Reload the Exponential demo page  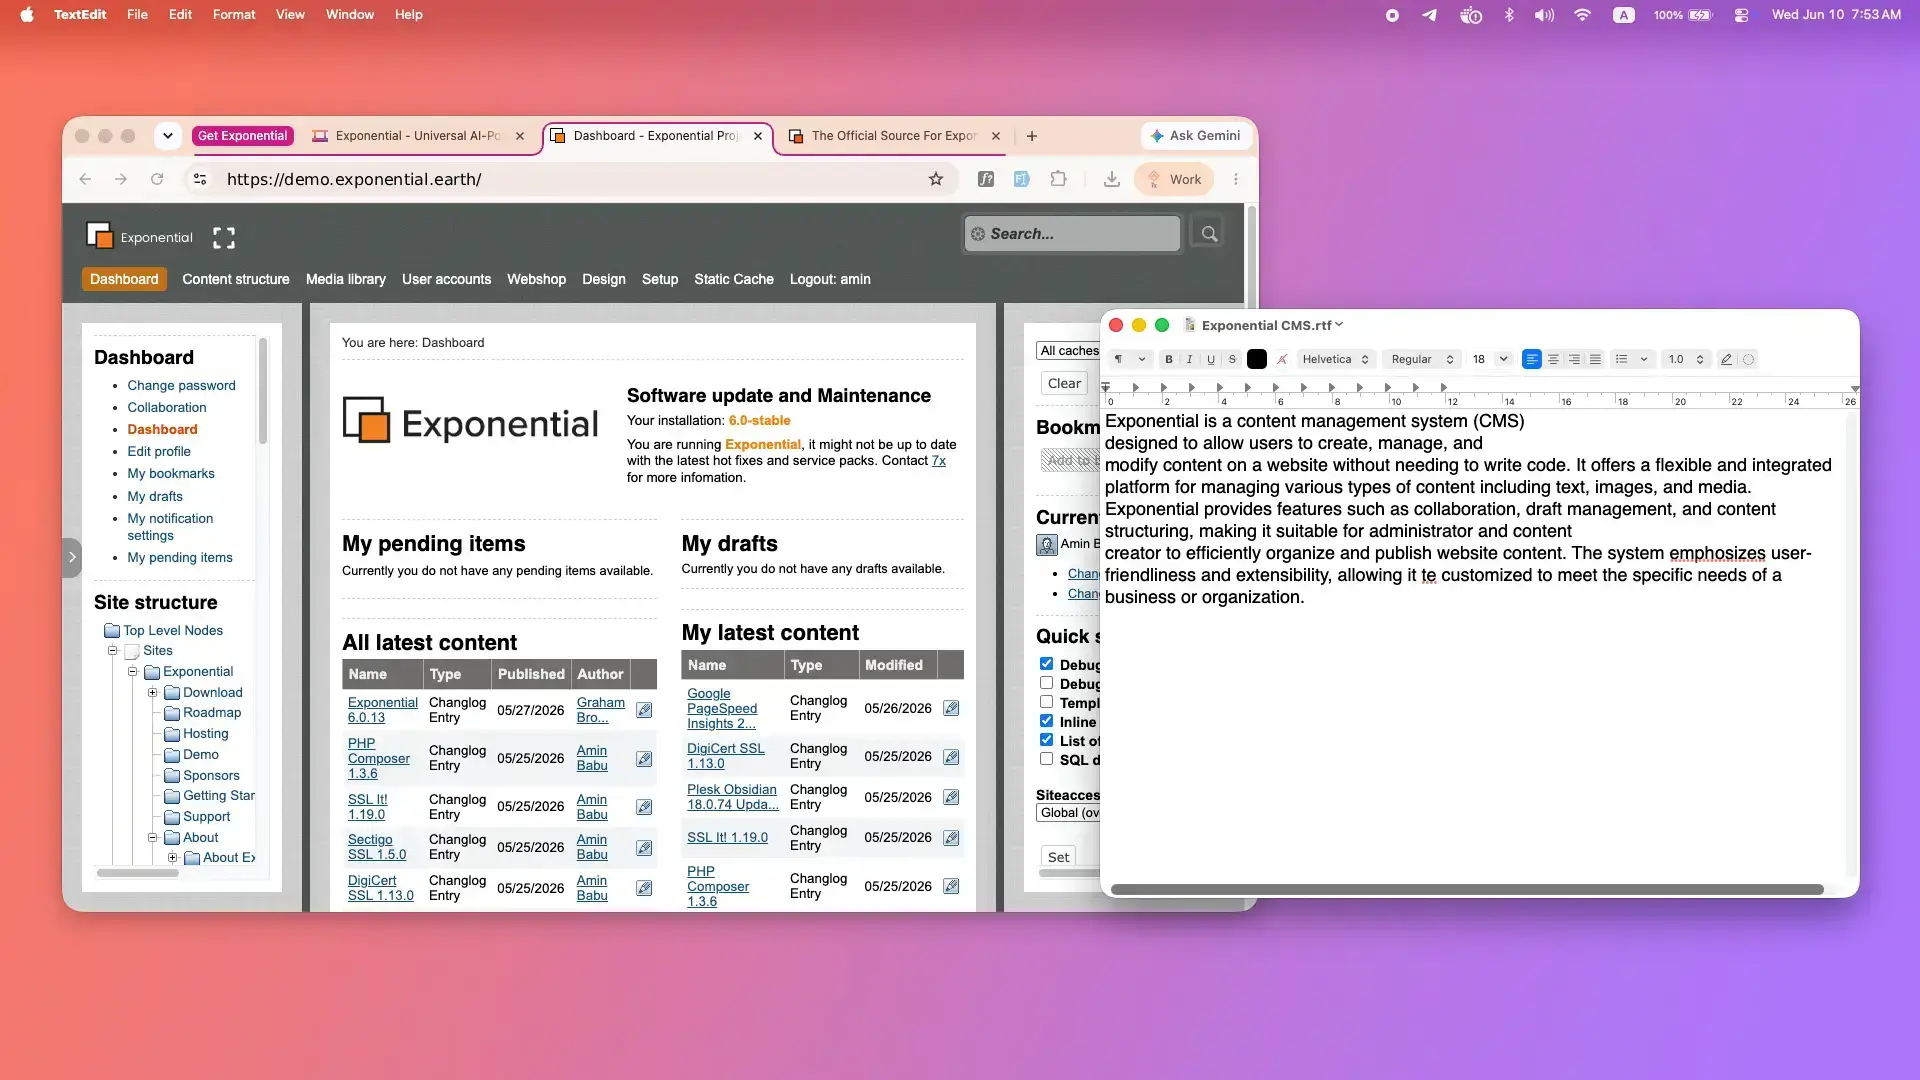tap(157, 179)
